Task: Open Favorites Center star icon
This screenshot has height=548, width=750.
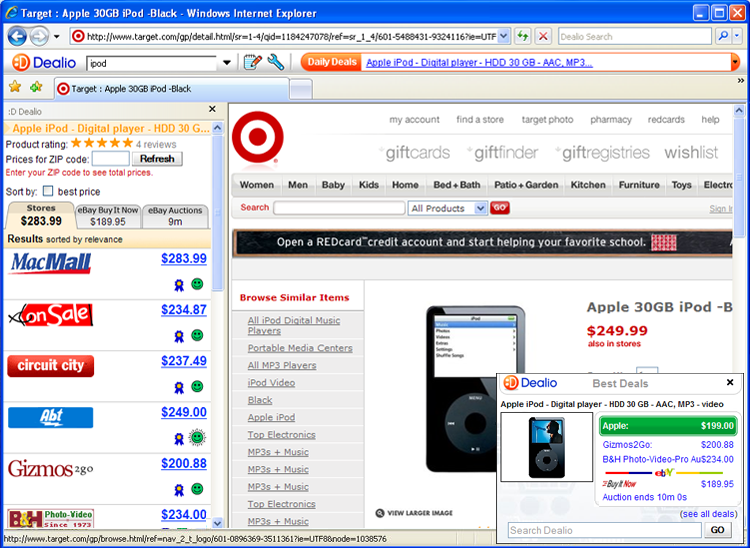Action: pyautogui.click(x=15, y=87)
